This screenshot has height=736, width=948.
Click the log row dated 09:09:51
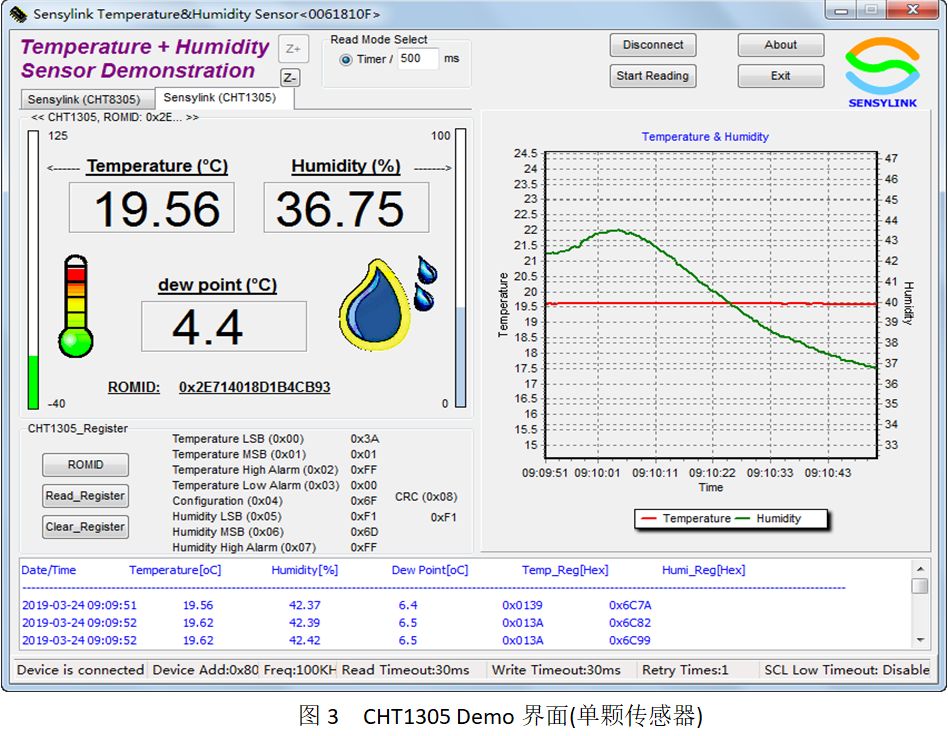(337, 605)
